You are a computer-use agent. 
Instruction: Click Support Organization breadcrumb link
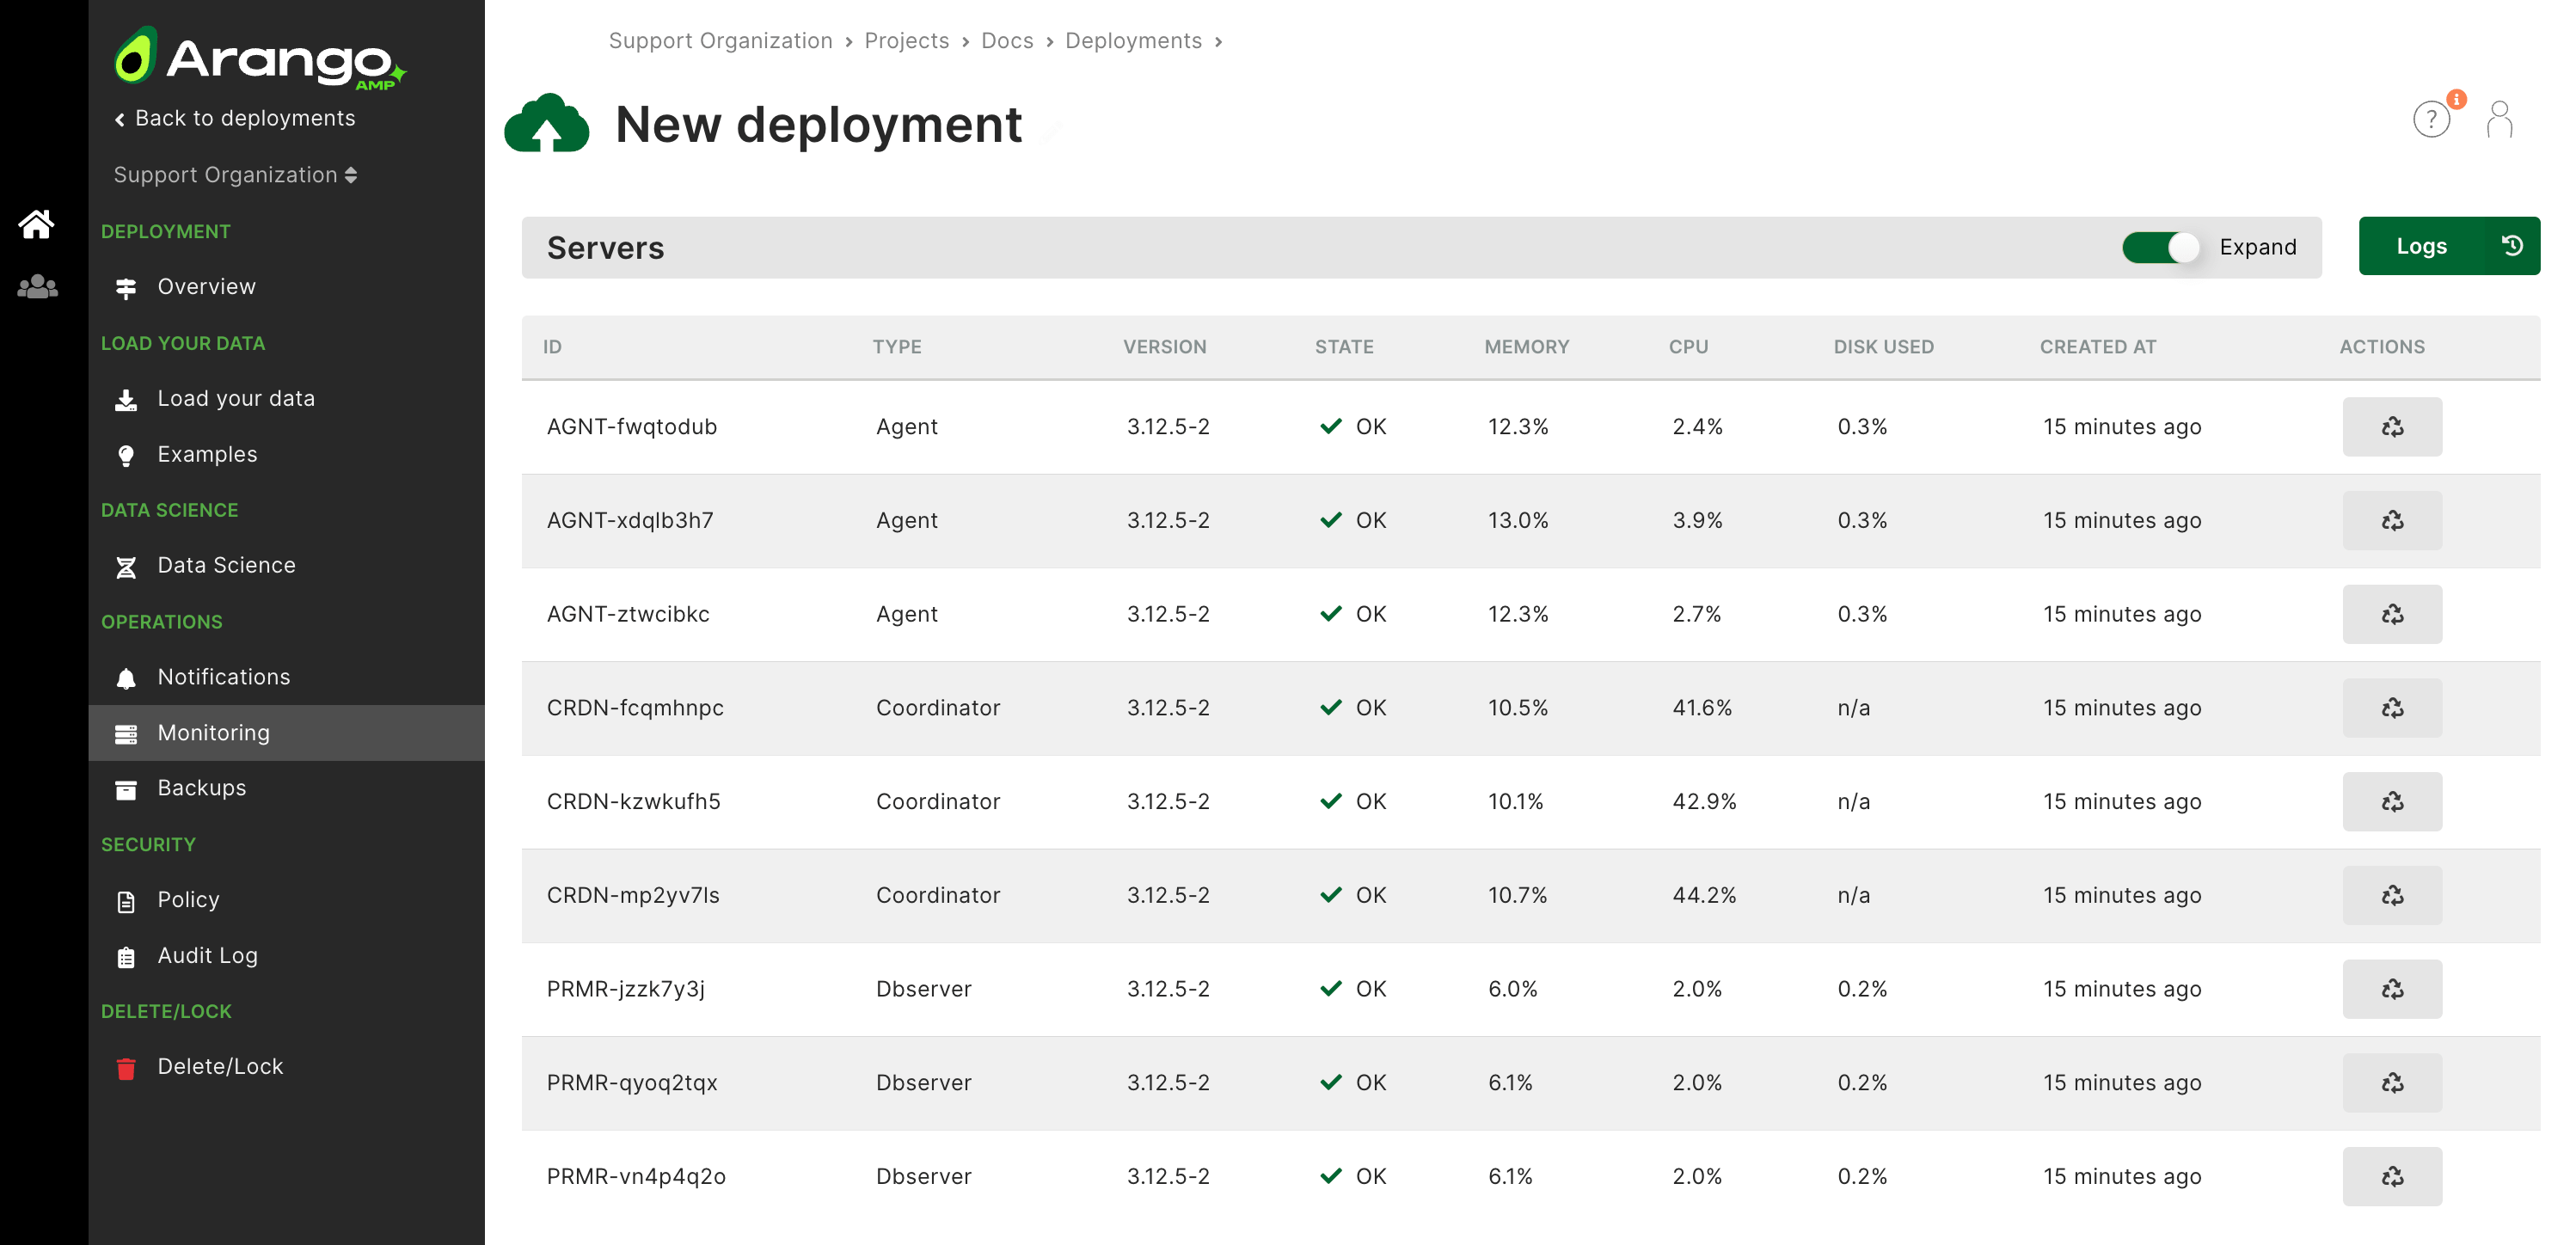pyautogui.click(x=720, y=41)
